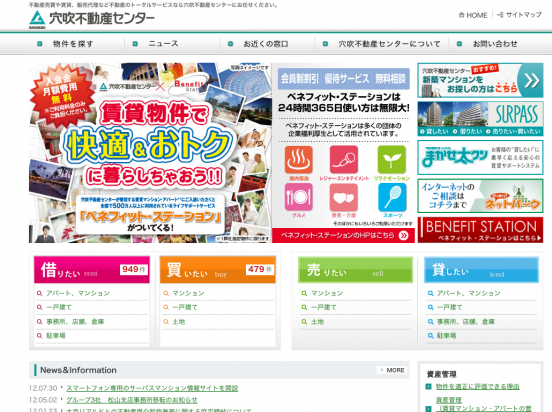Click the tennis racket スポーツ icon
The image size is (552, 412).
[x=392, y=198]
